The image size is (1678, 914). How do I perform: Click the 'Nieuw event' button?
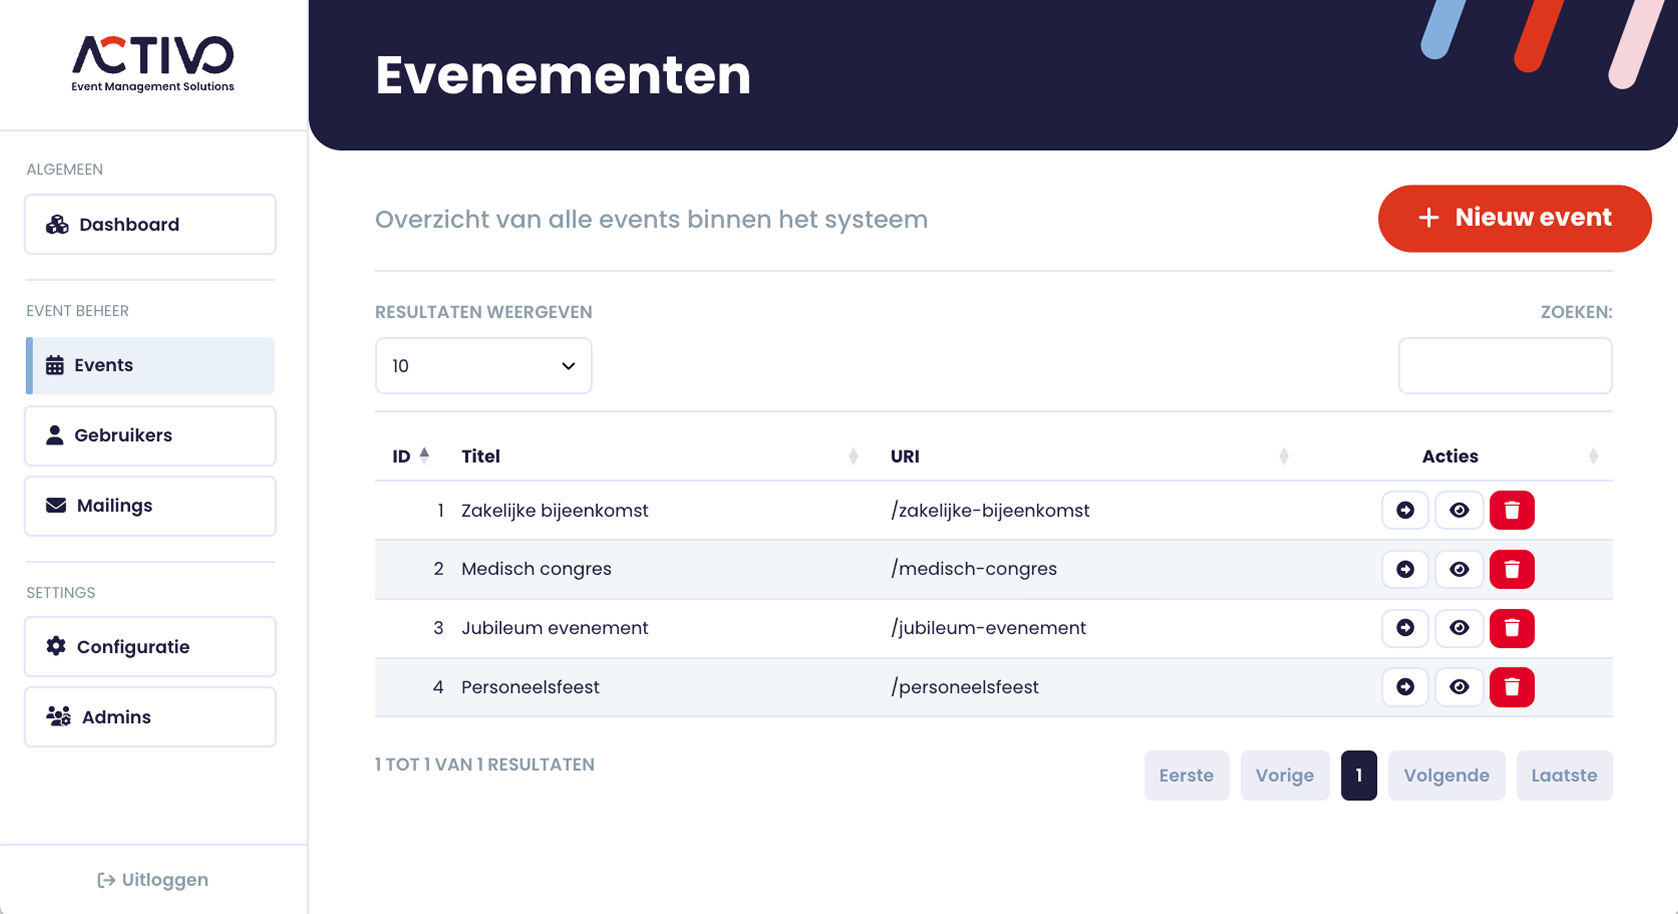[1514, 218]
